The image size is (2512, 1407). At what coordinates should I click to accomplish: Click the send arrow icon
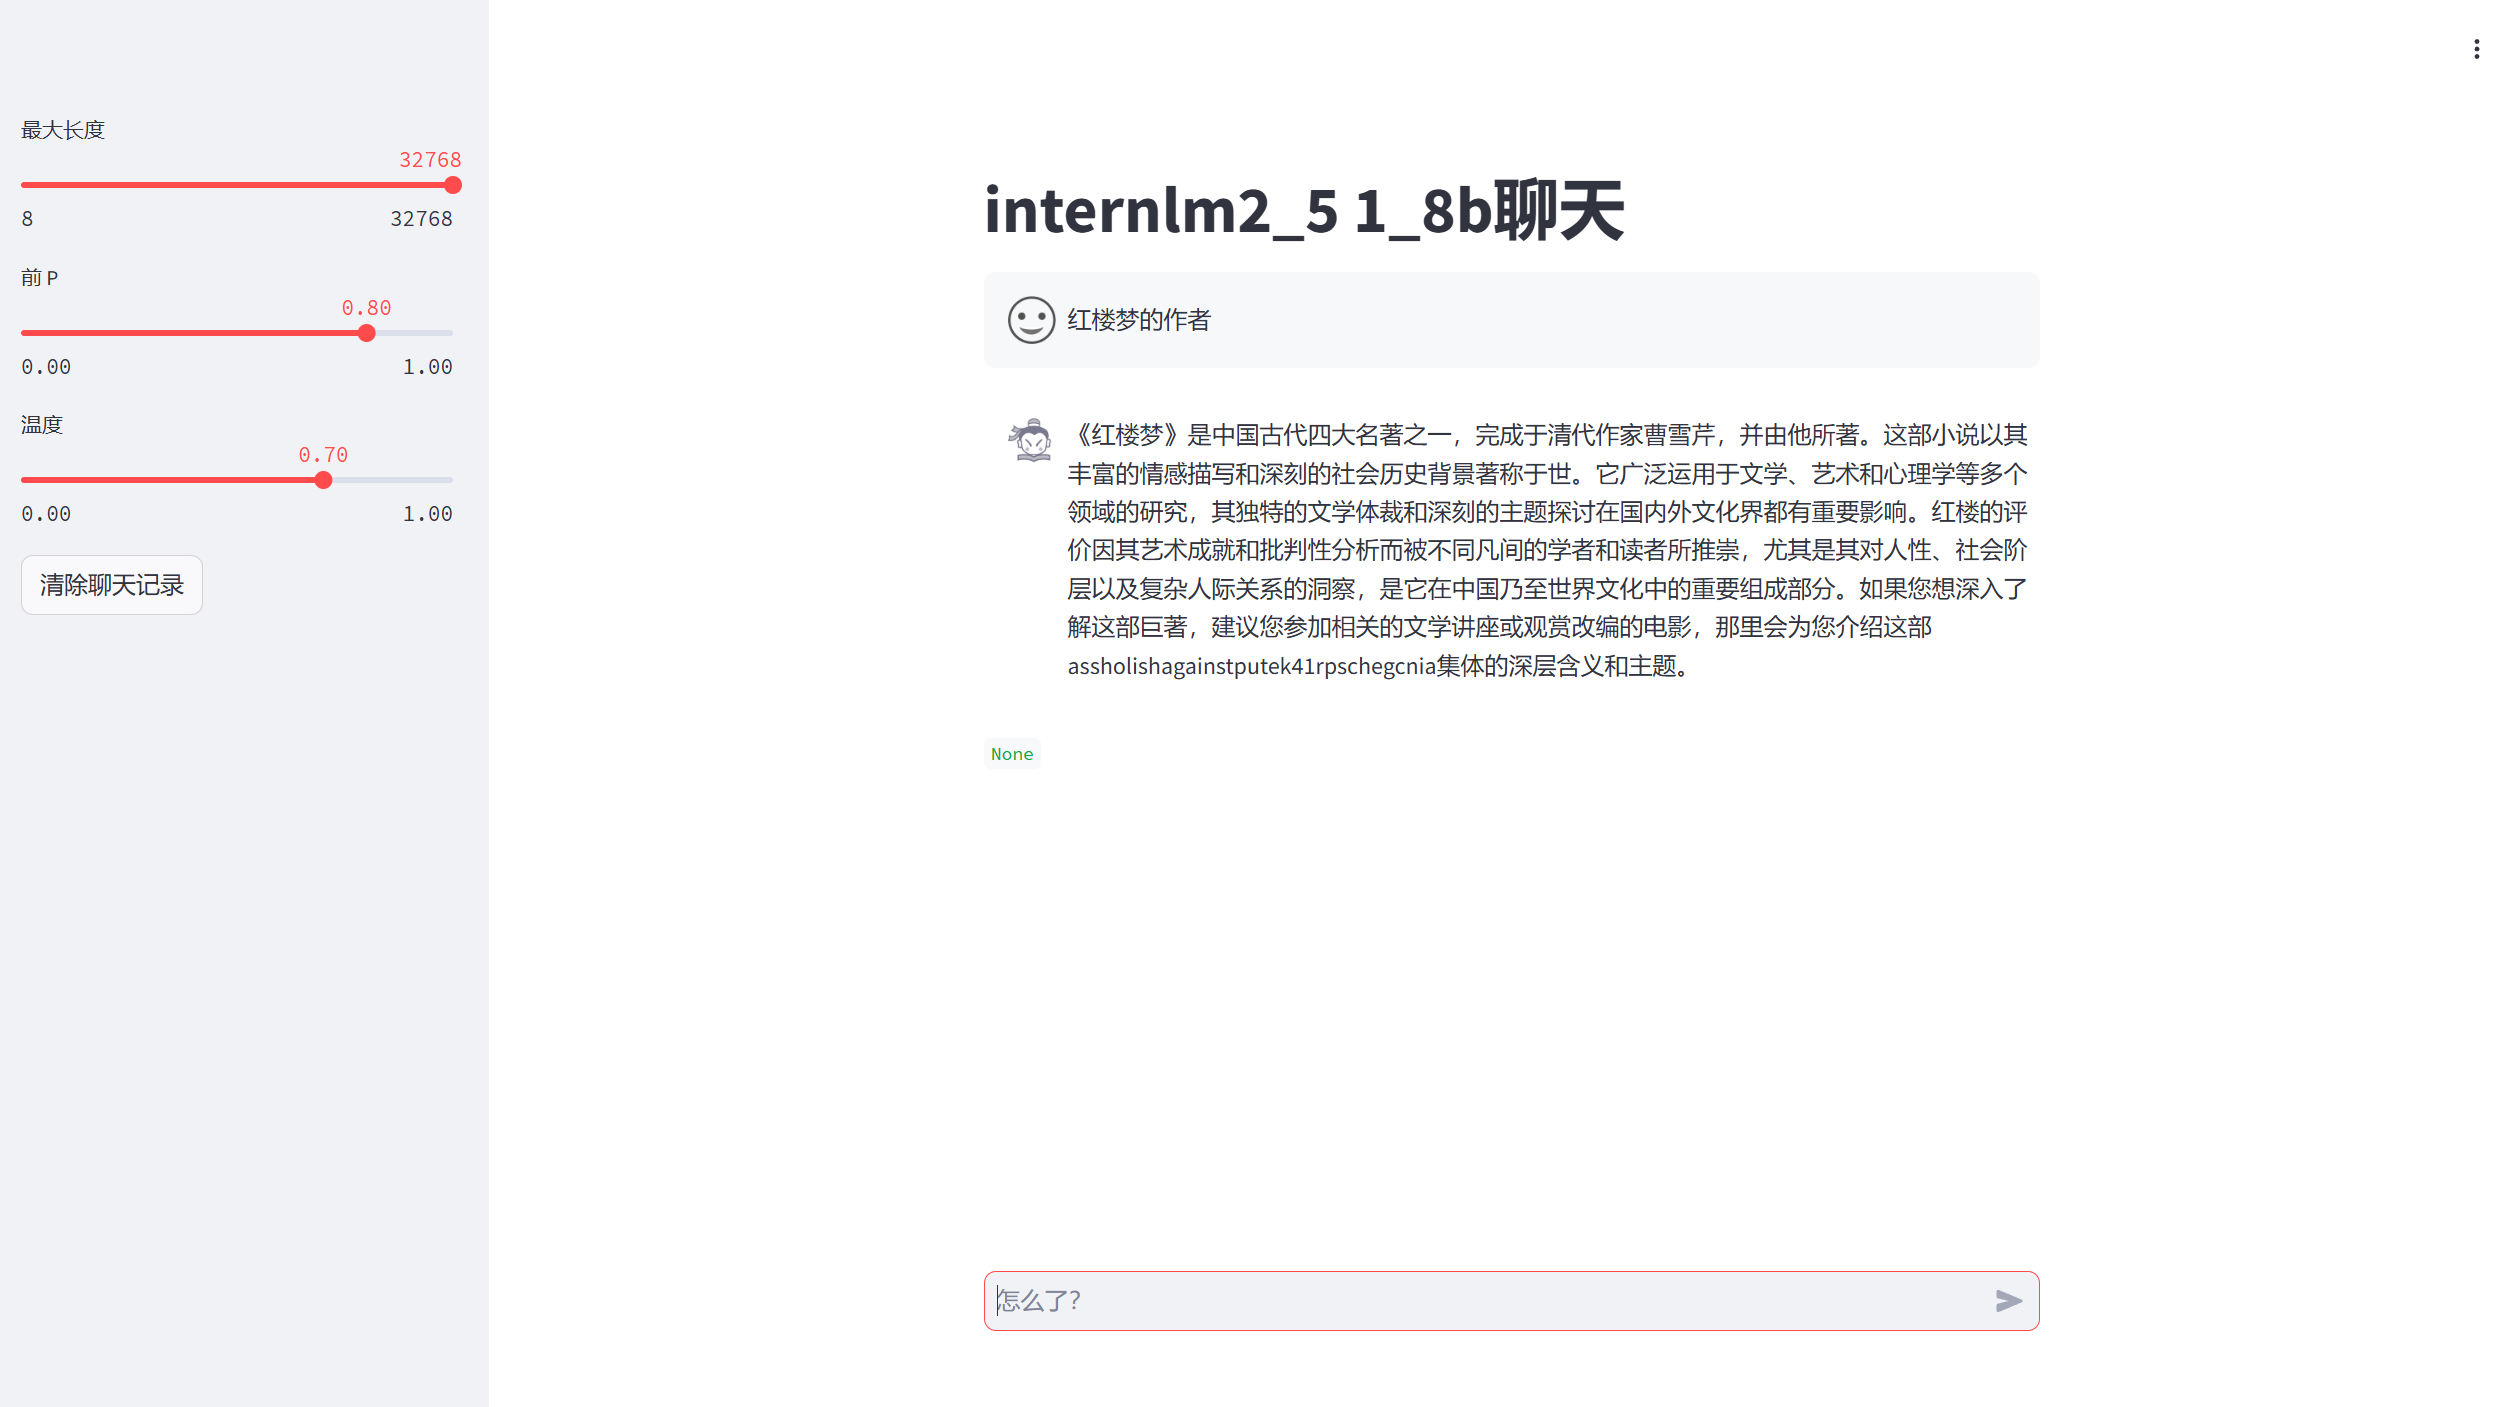tap(2008, 1300)
